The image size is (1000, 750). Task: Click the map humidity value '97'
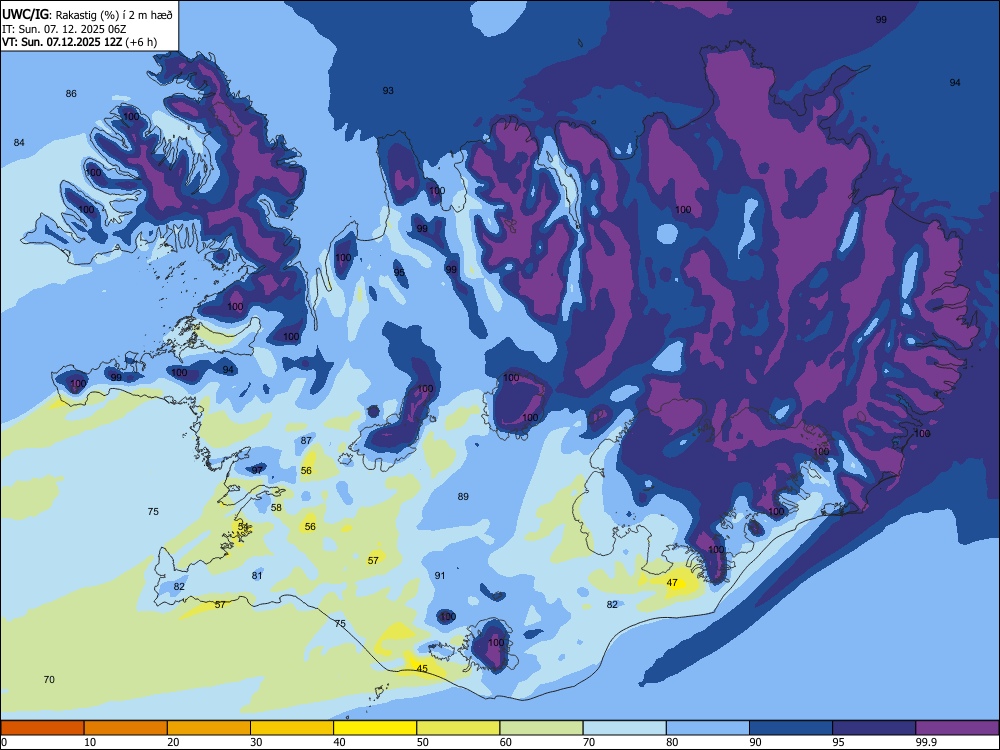(x=257, y=470)
